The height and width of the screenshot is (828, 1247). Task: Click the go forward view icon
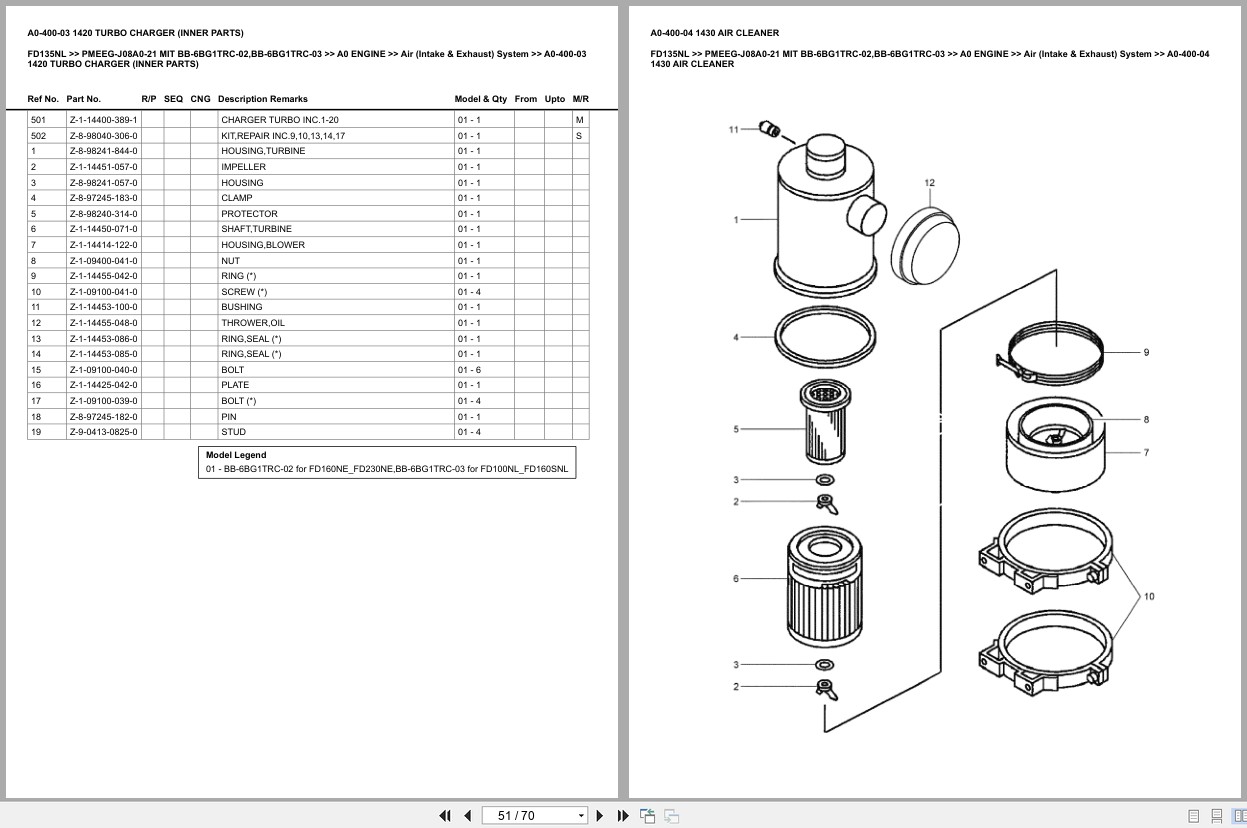tap(671, 815)
